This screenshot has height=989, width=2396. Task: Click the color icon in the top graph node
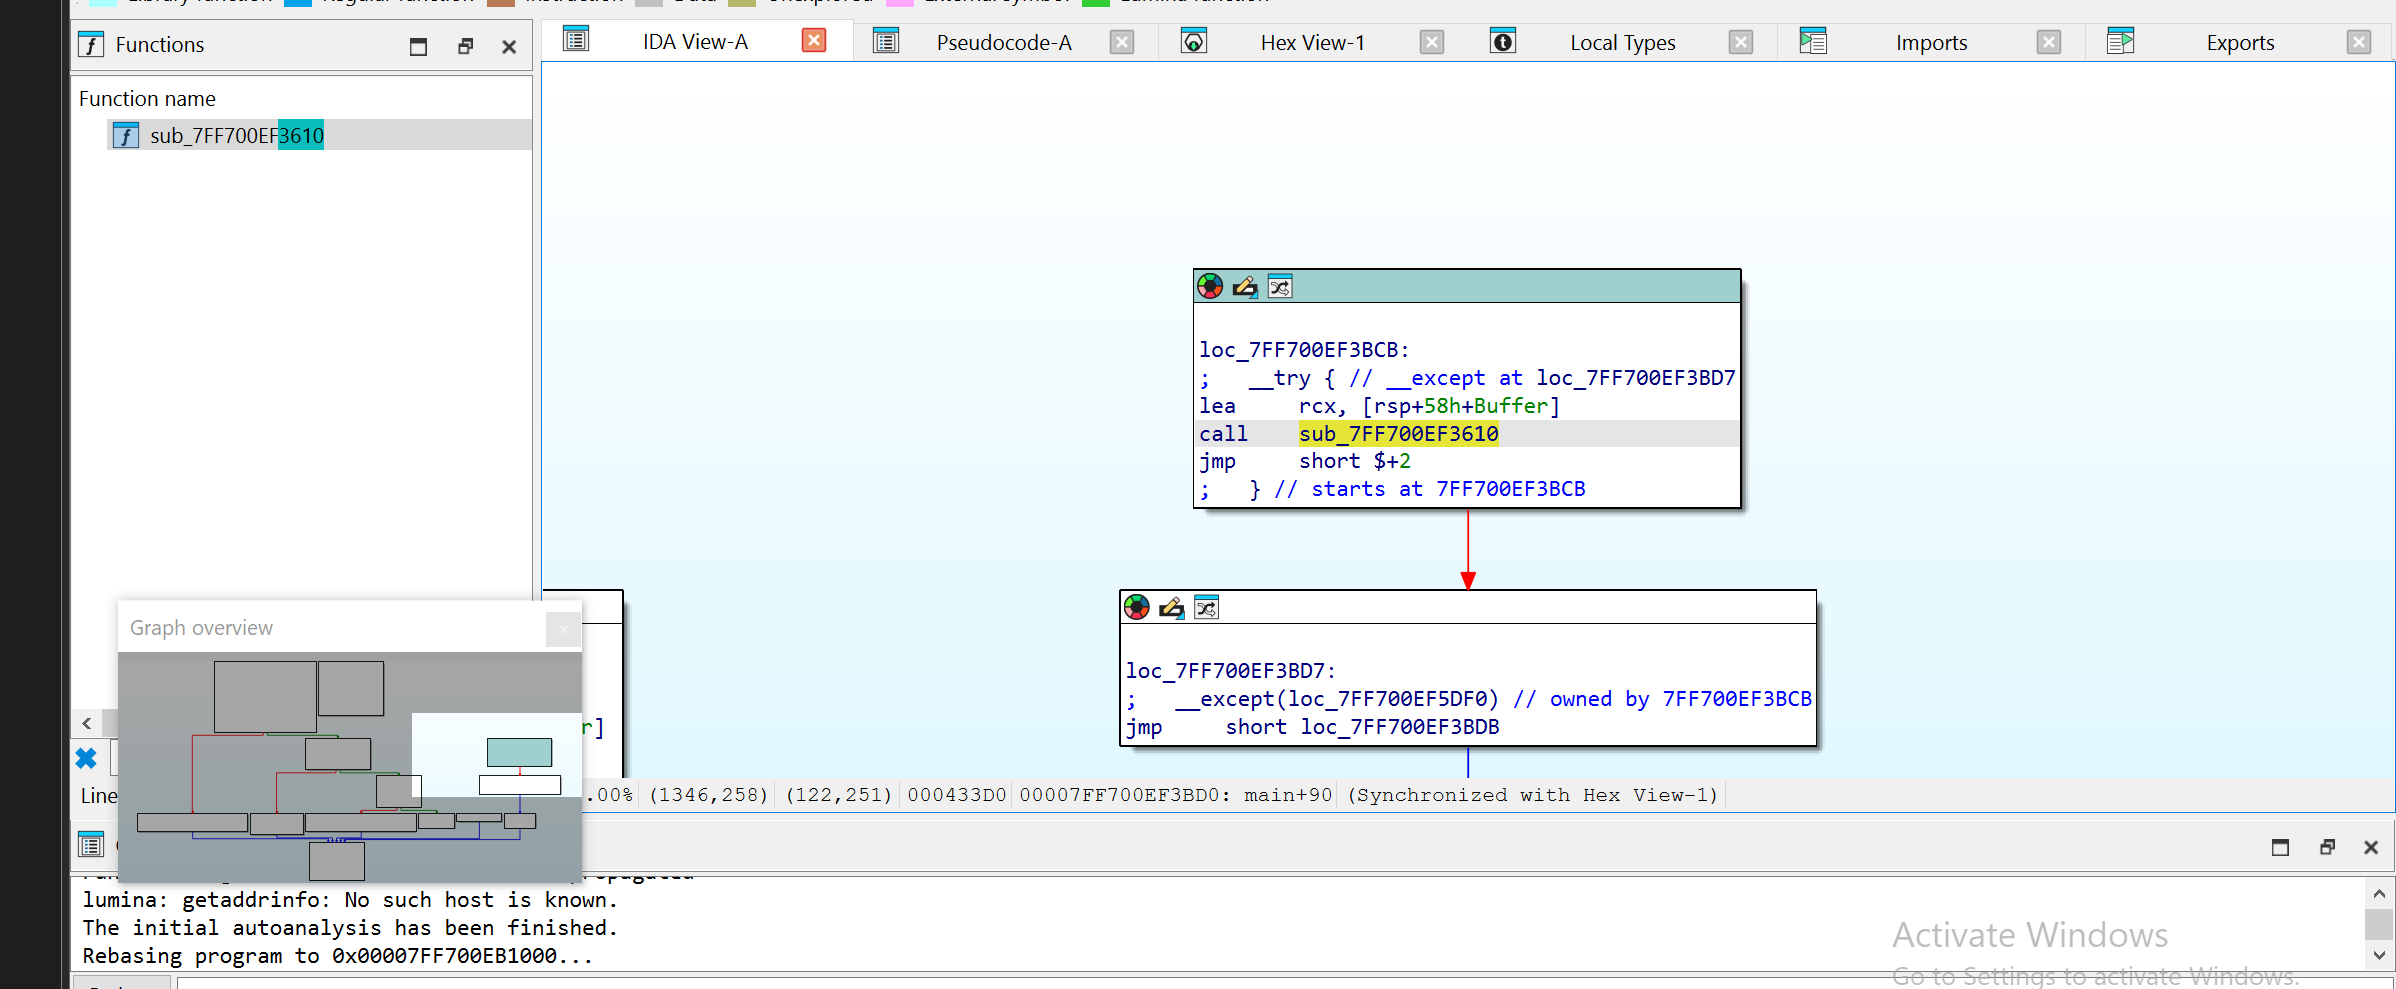(x=1210, y=287)
